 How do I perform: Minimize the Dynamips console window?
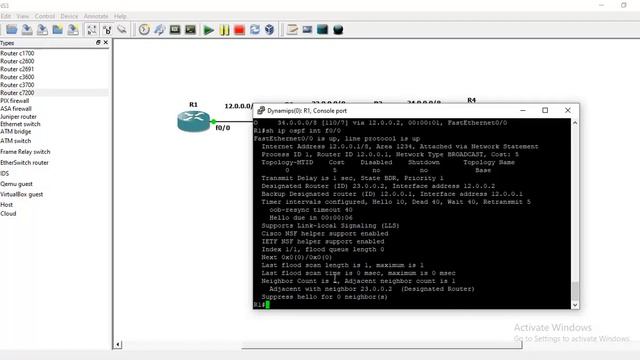(x=523, y=110)
